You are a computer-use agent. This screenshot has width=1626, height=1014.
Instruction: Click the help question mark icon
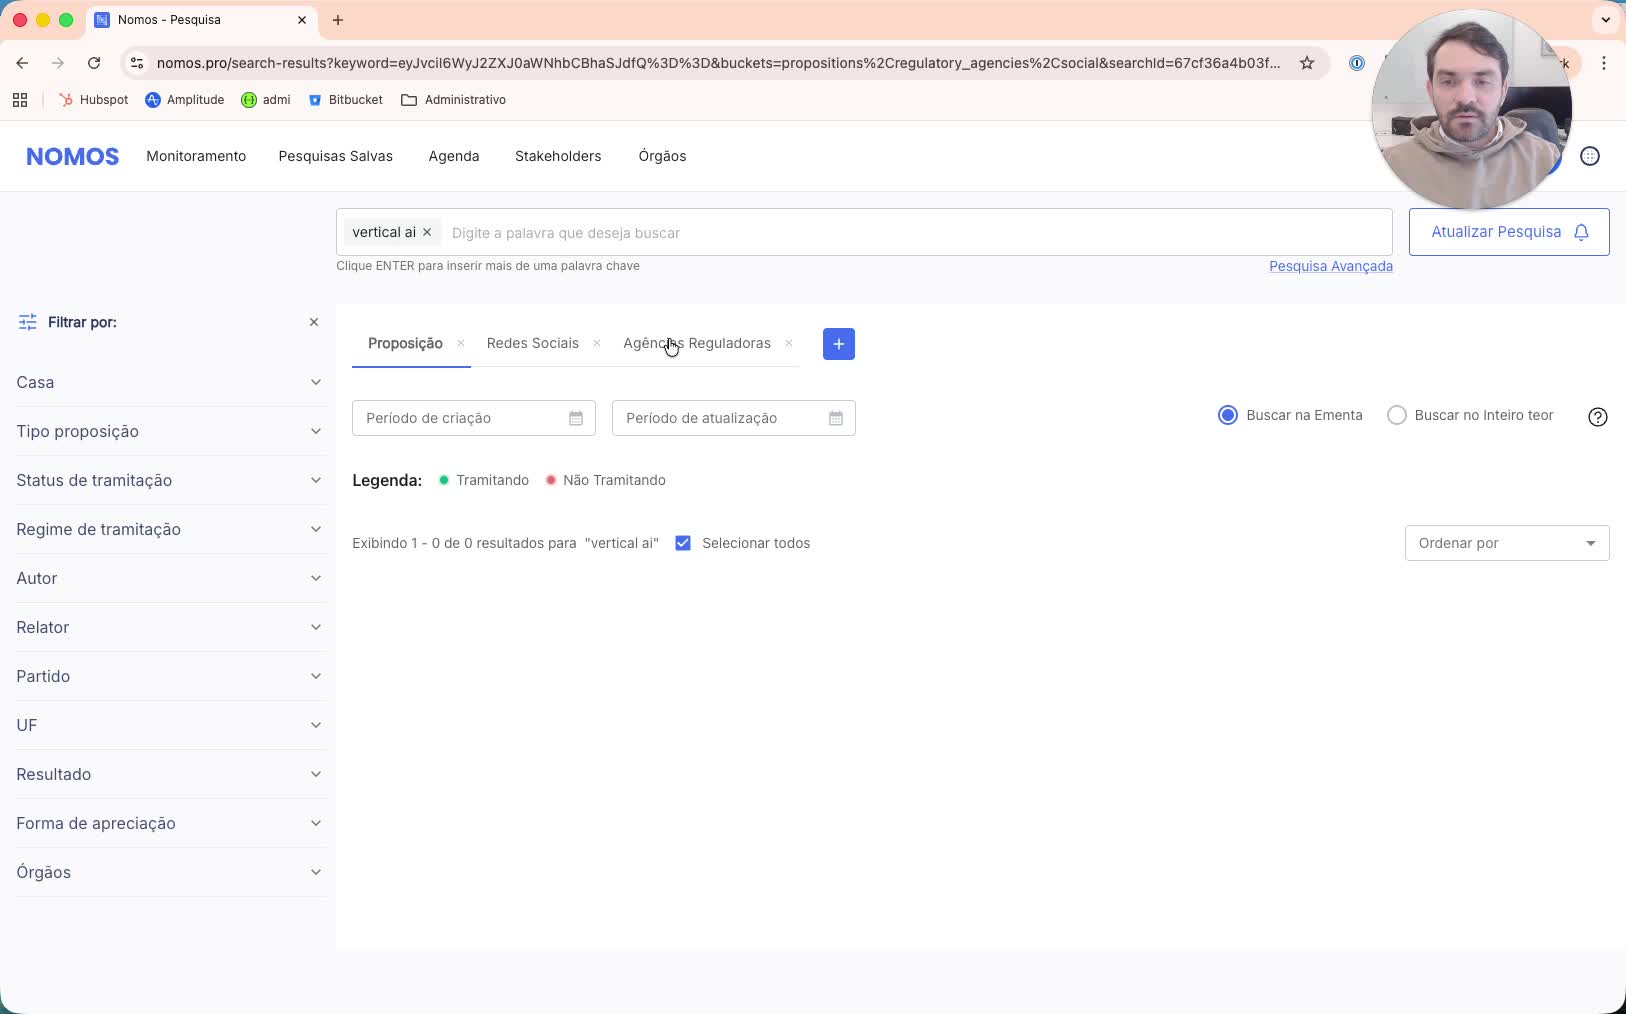[x=1598, y=417]
